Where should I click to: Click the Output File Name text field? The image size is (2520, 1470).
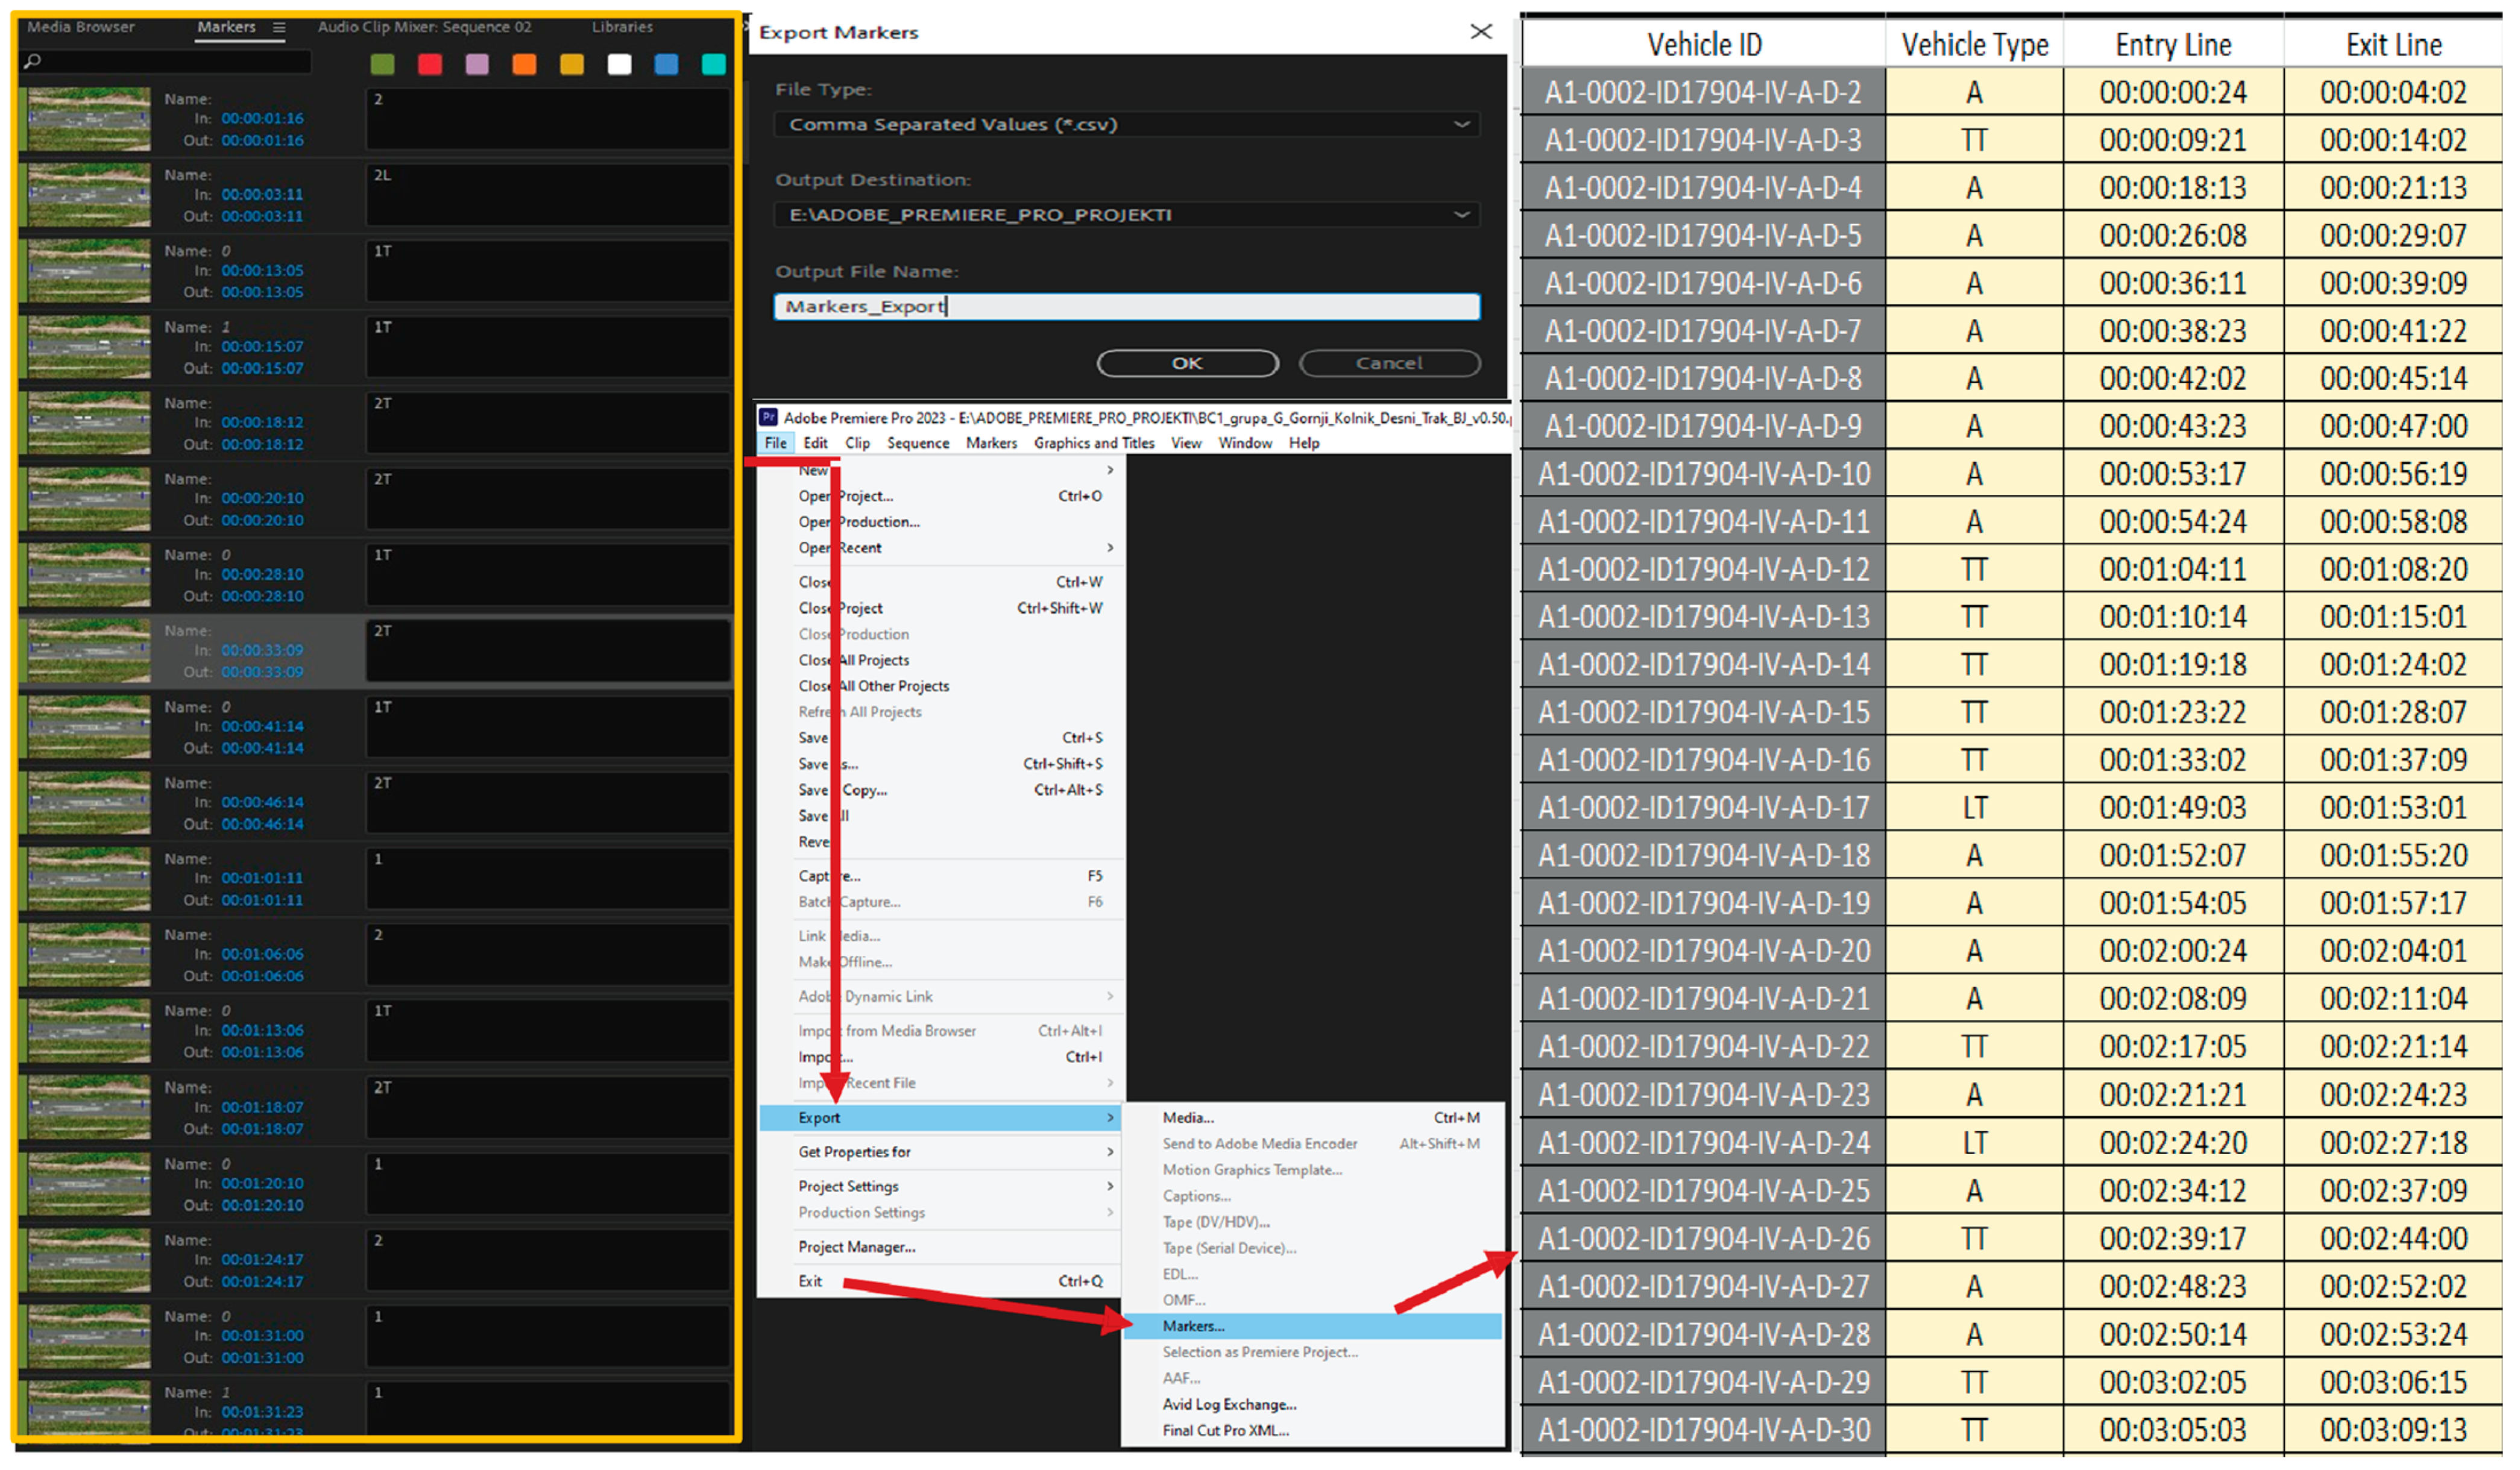(x=1126, y=307)
